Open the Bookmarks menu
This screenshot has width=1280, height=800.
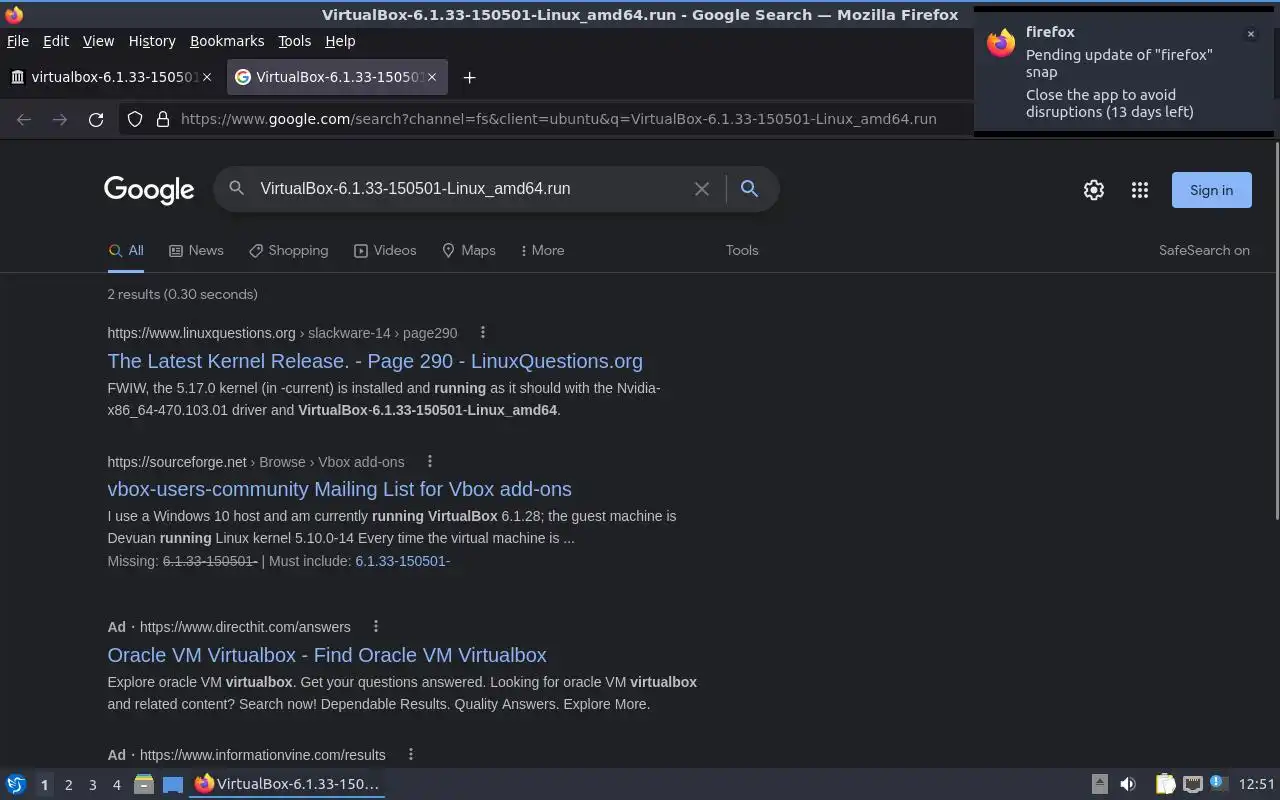[x=227, y=41]
